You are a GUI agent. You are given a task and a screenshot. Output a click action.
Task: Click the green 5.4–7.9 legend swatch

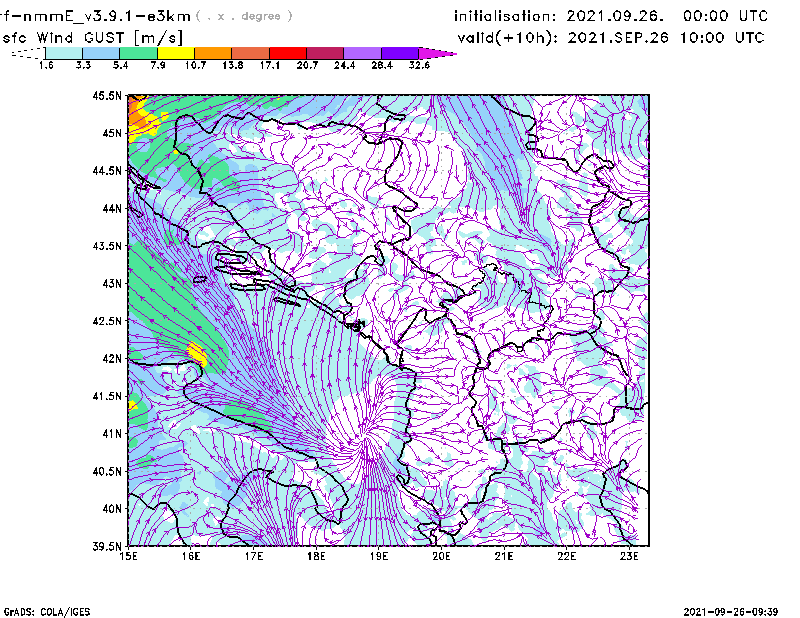click(138, 53)
